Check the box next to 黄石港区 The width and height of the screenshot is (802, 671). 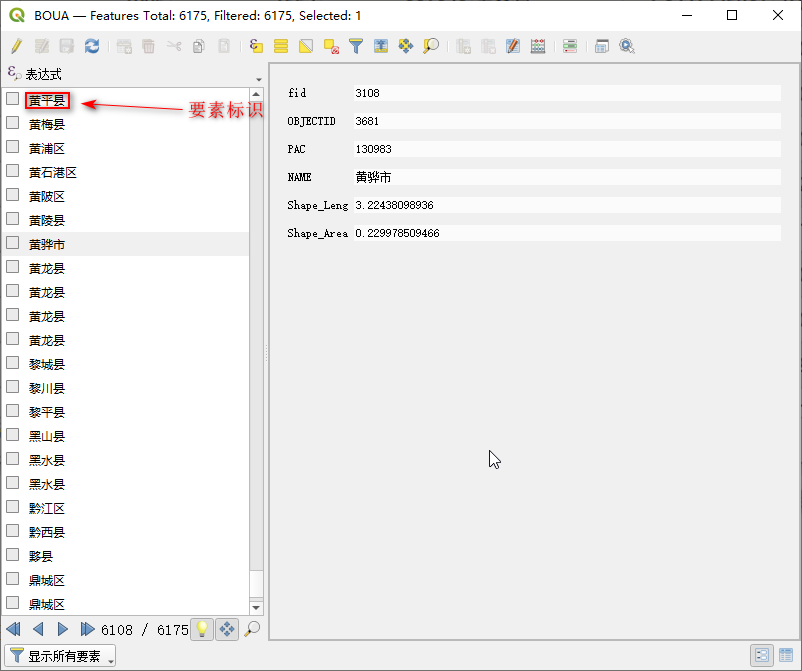[x=13, y=171]
